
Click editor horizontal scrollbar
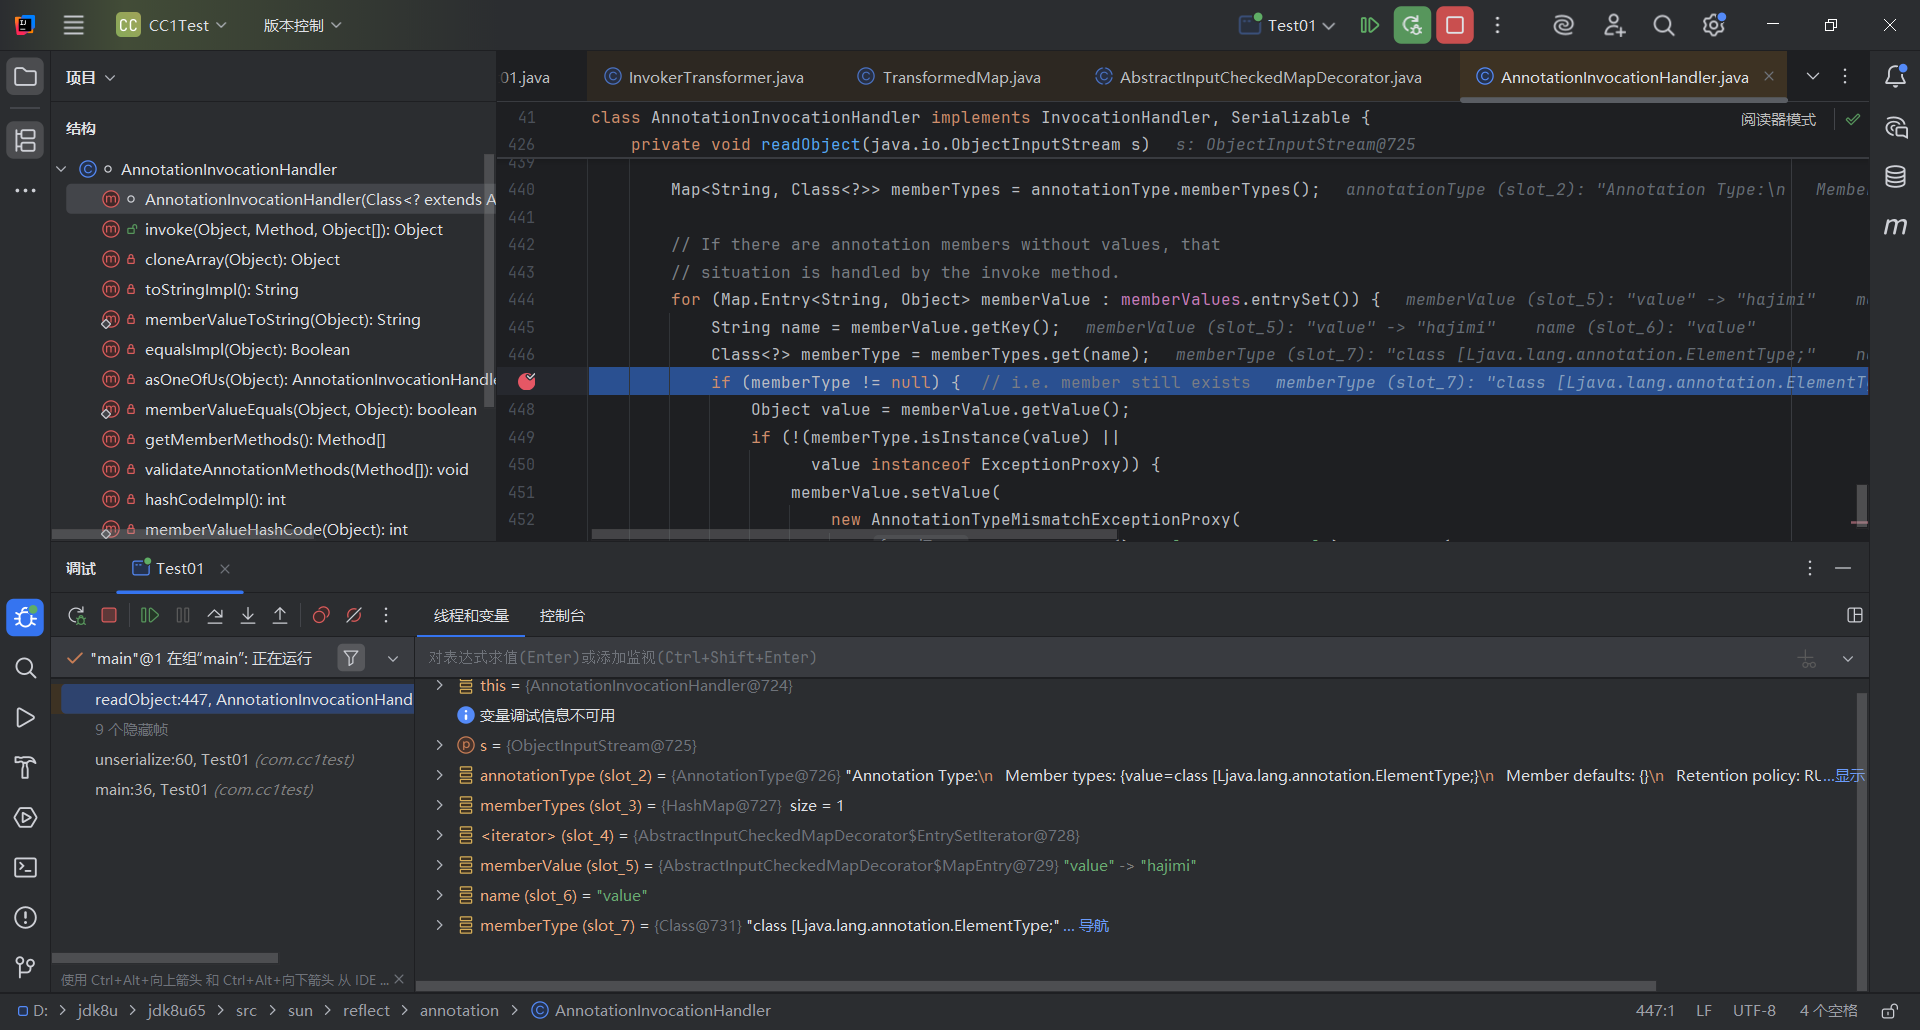tap(854, 535)
